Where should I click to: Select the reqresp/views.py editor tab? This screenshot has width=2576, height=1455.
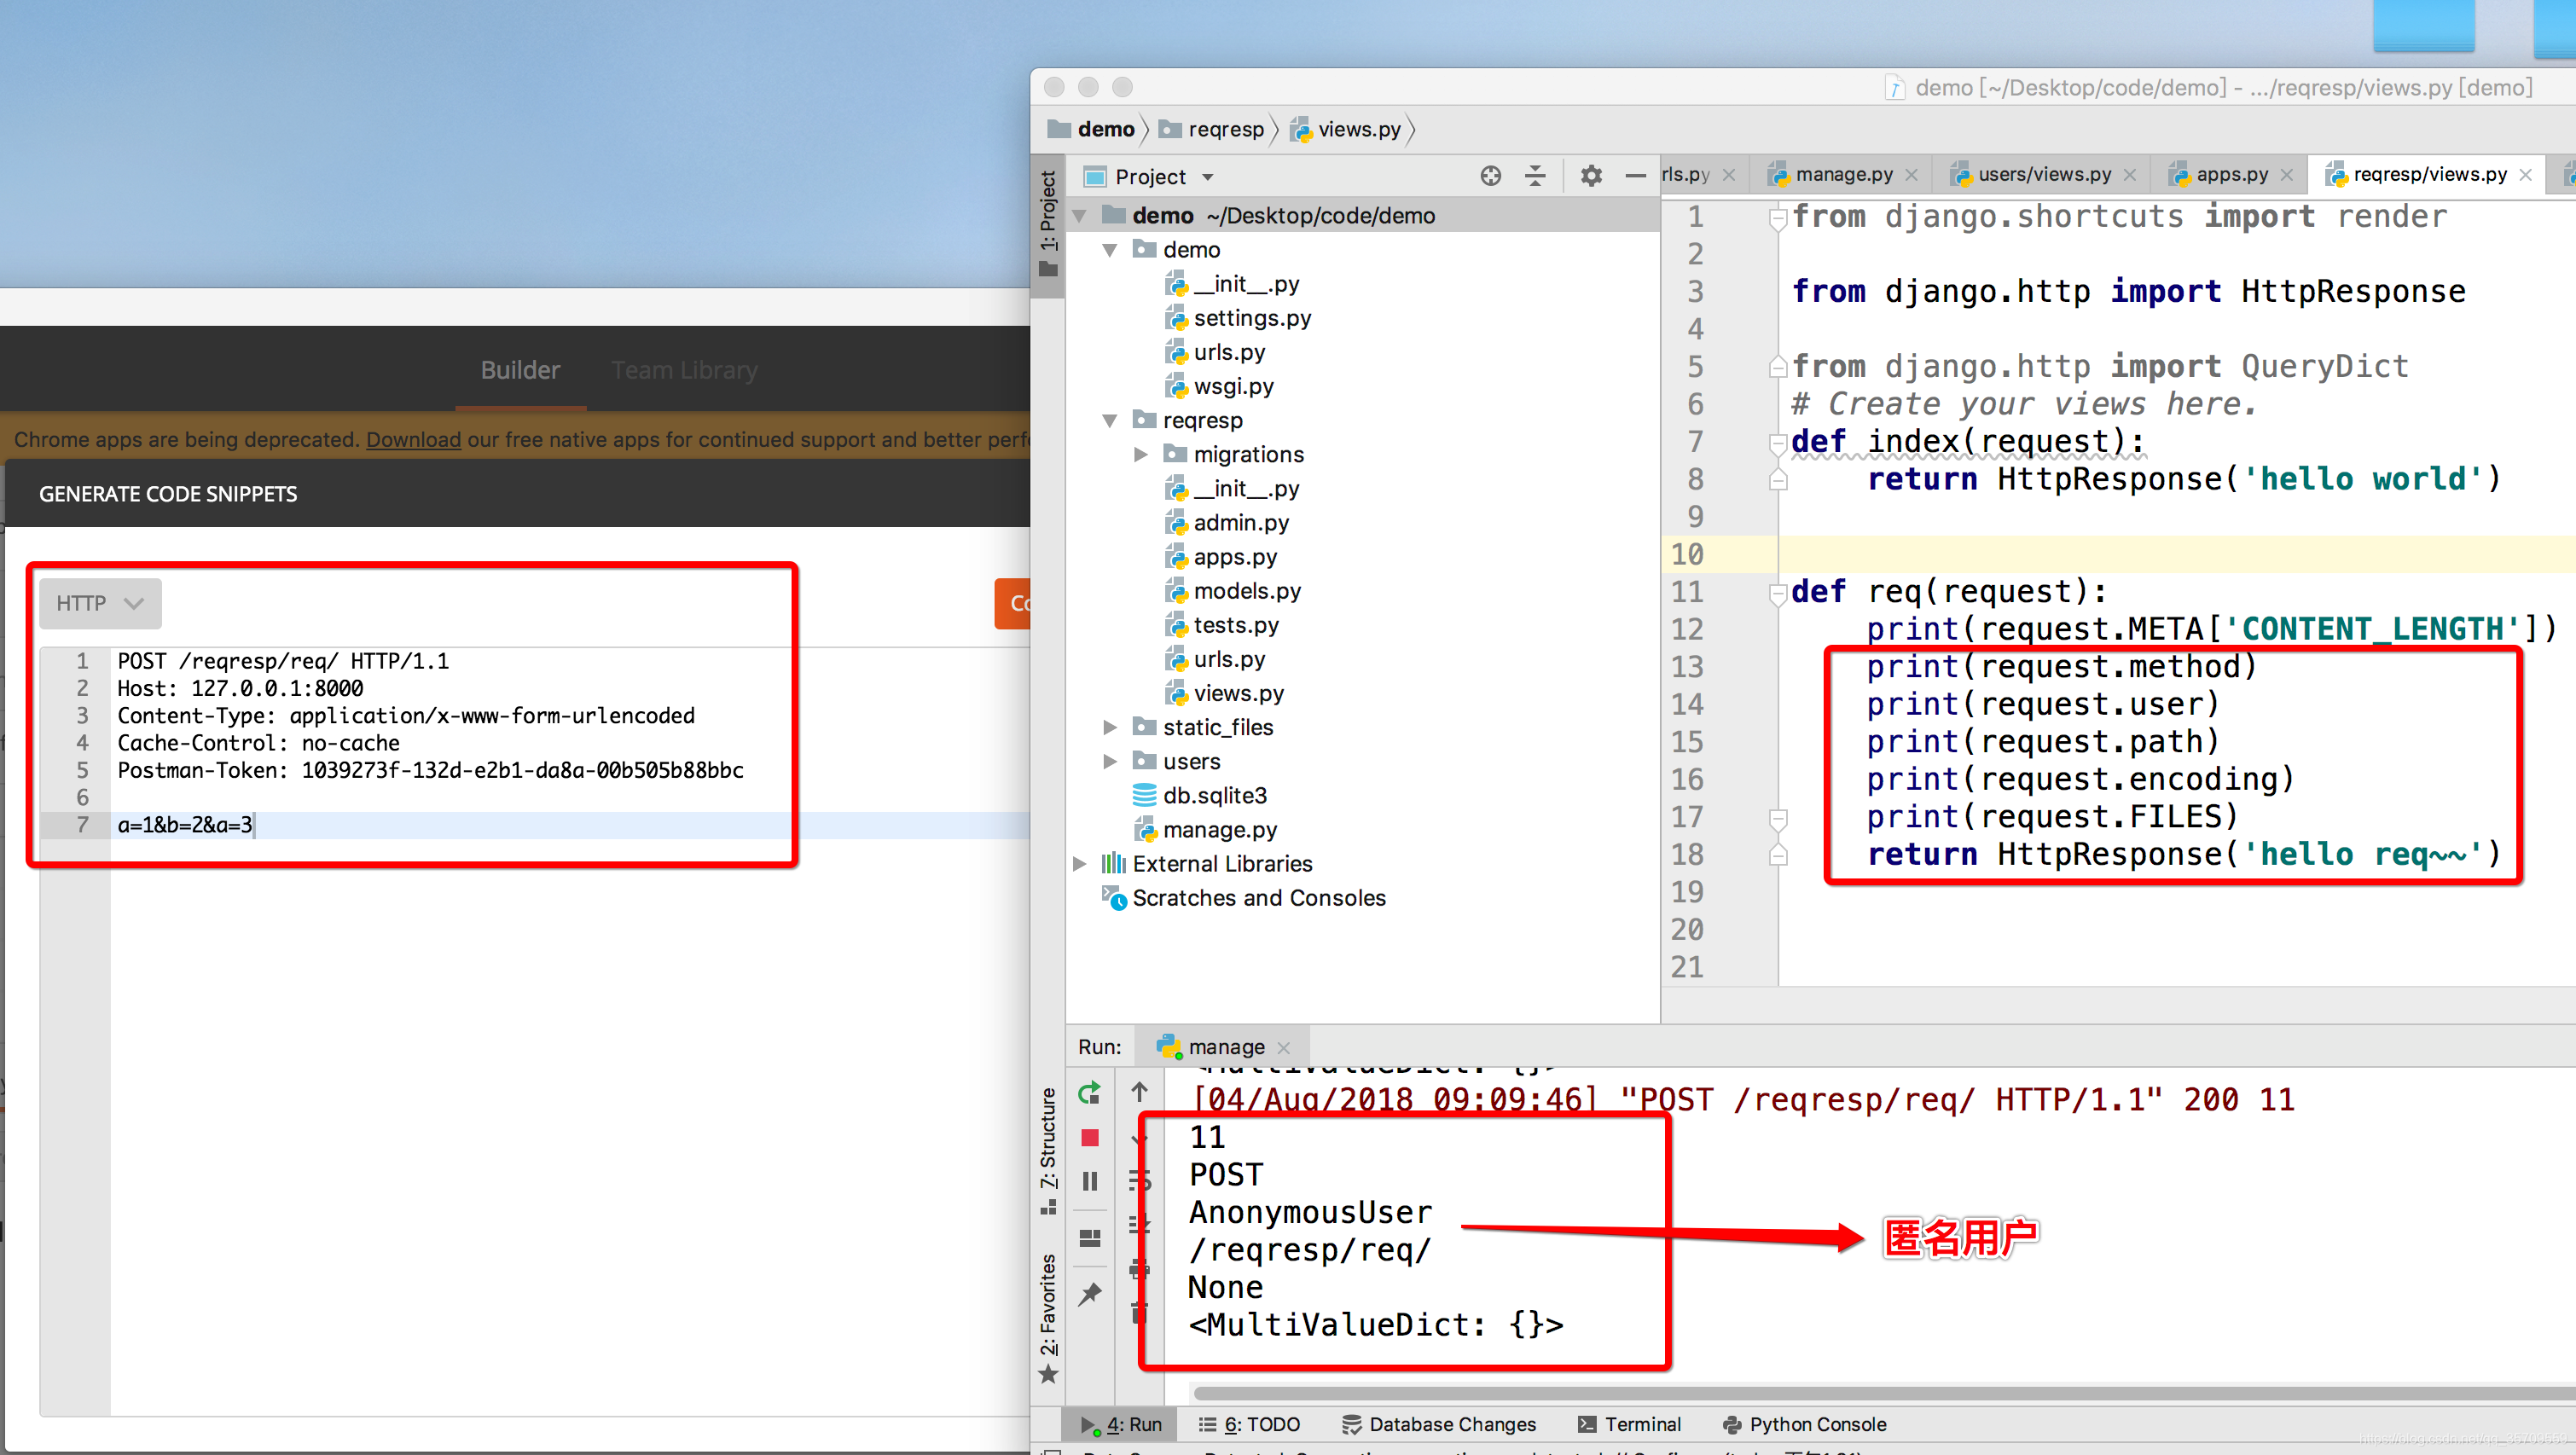(x=2428, y=175)
